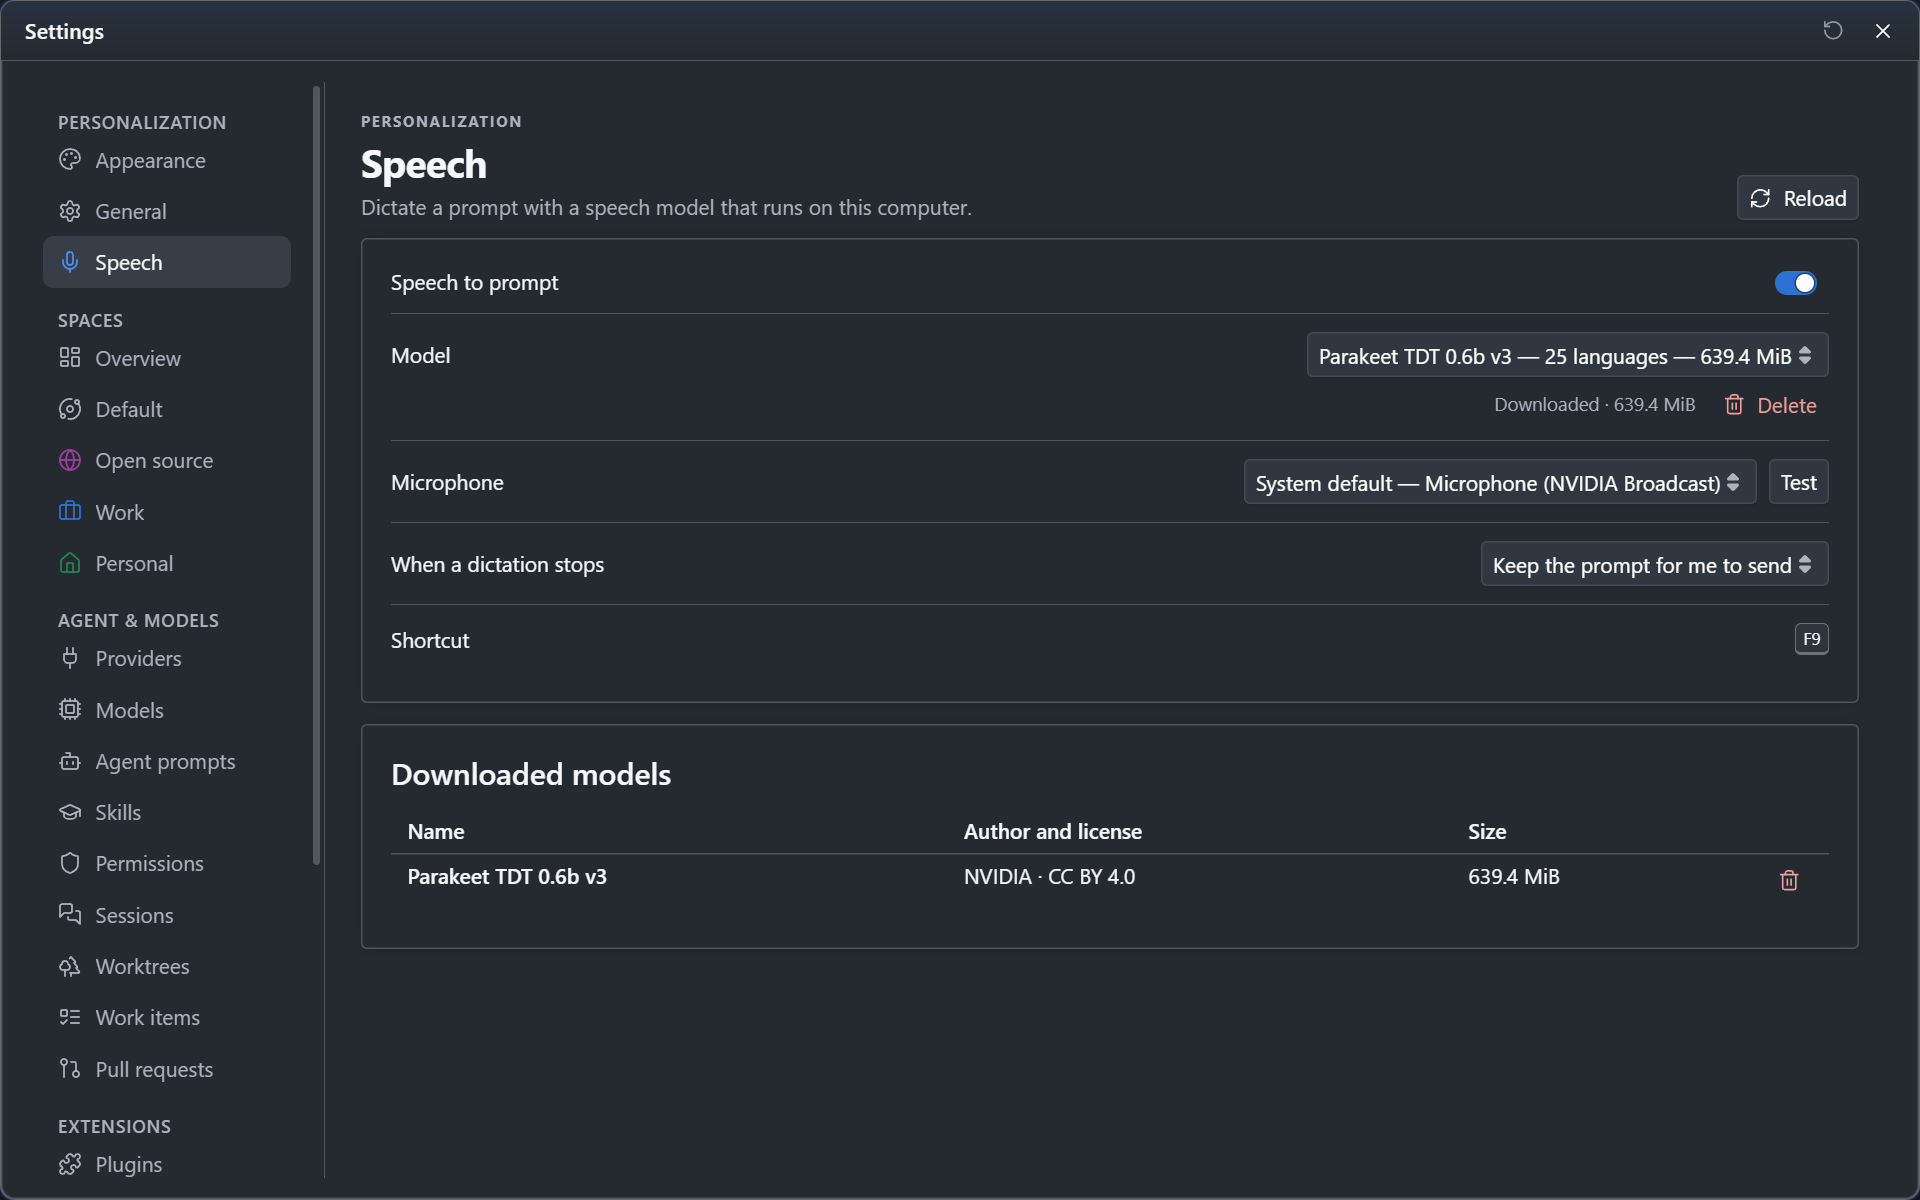Click the Pull requests branch icon

tap(70, 1069)
